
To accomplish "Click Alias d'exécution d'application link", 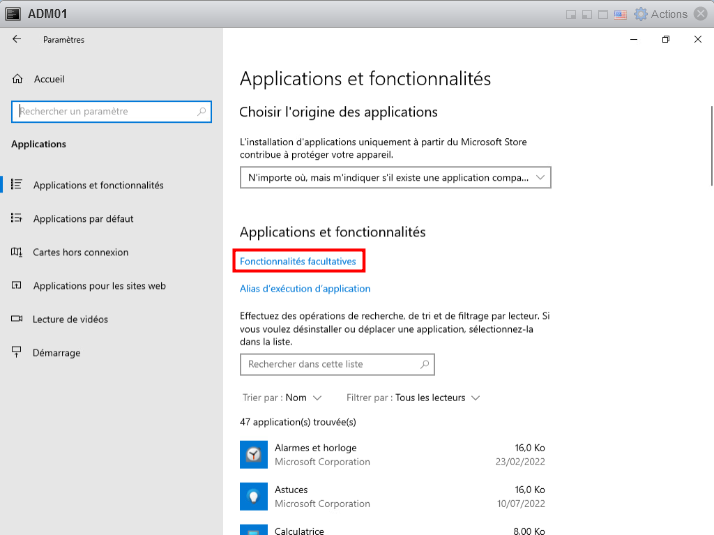I will tap(305, 289).
